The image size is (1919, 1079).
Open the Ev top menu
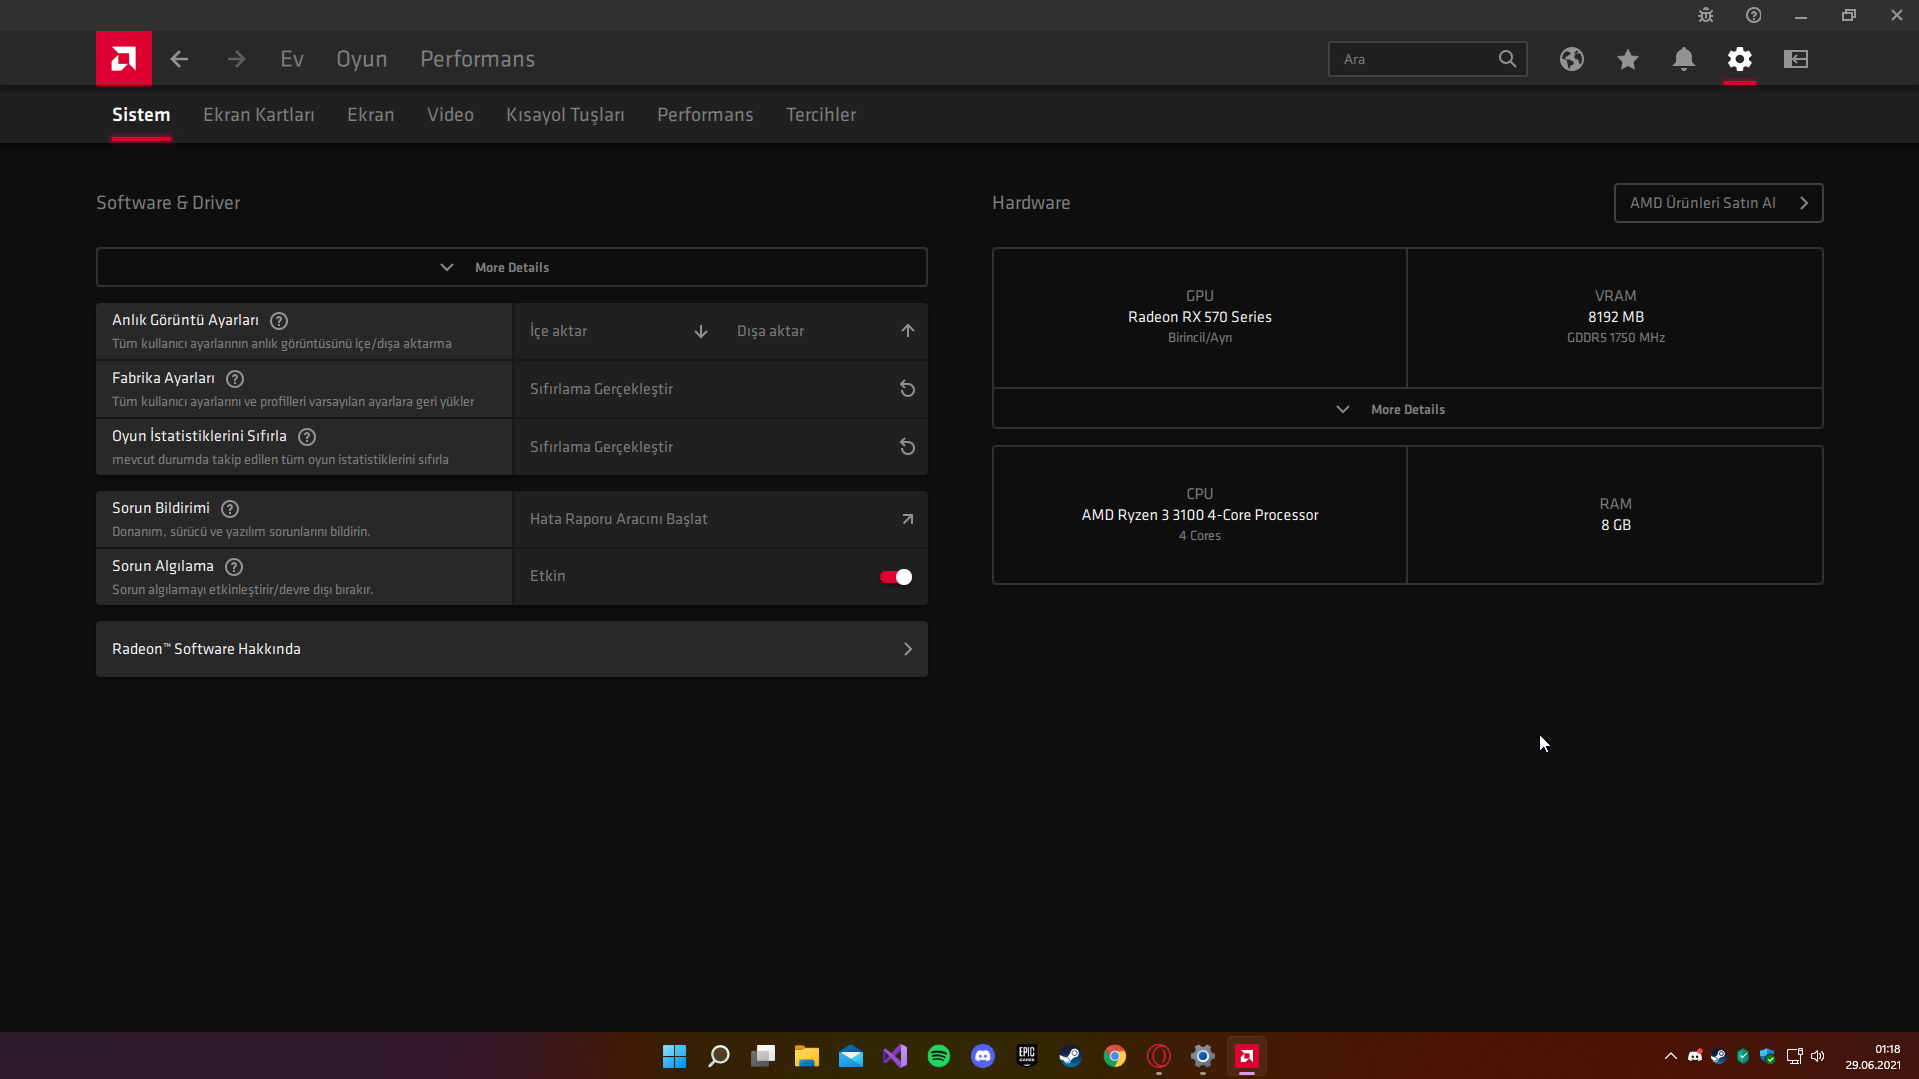point(292,59)
